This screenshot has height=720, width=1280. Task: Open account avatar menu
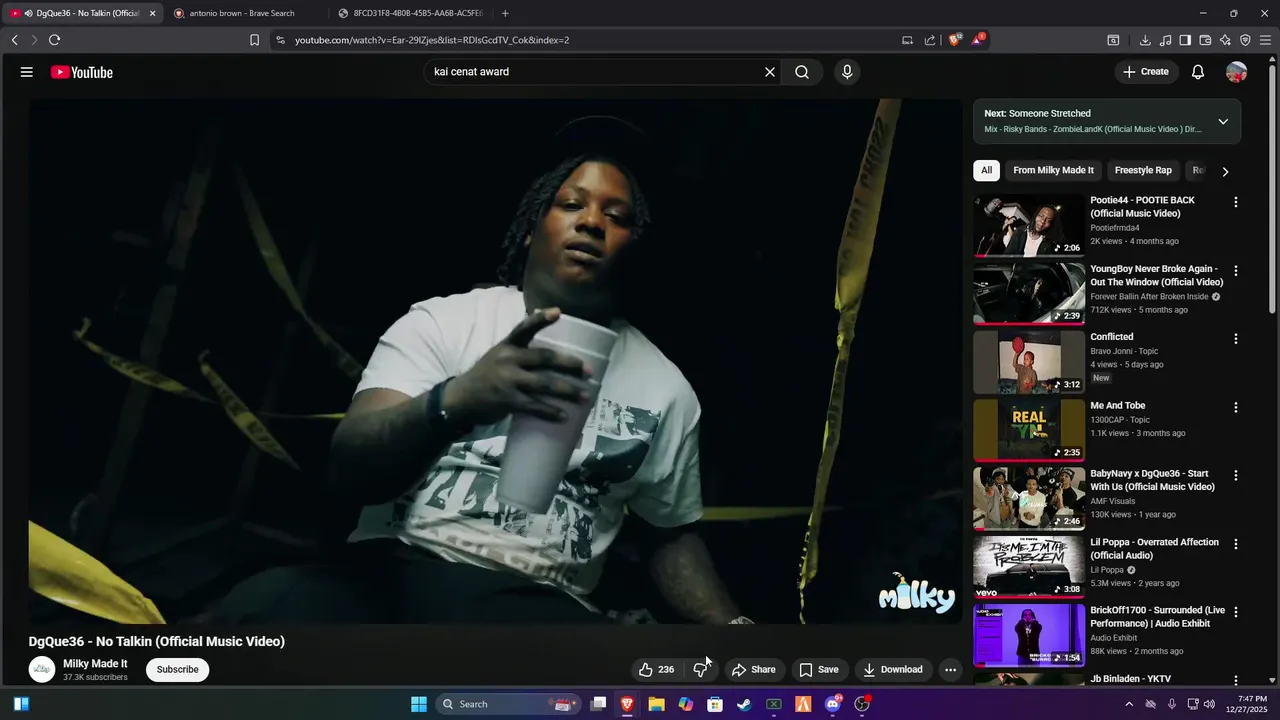pyautogui.click(x=1237, y=72)
